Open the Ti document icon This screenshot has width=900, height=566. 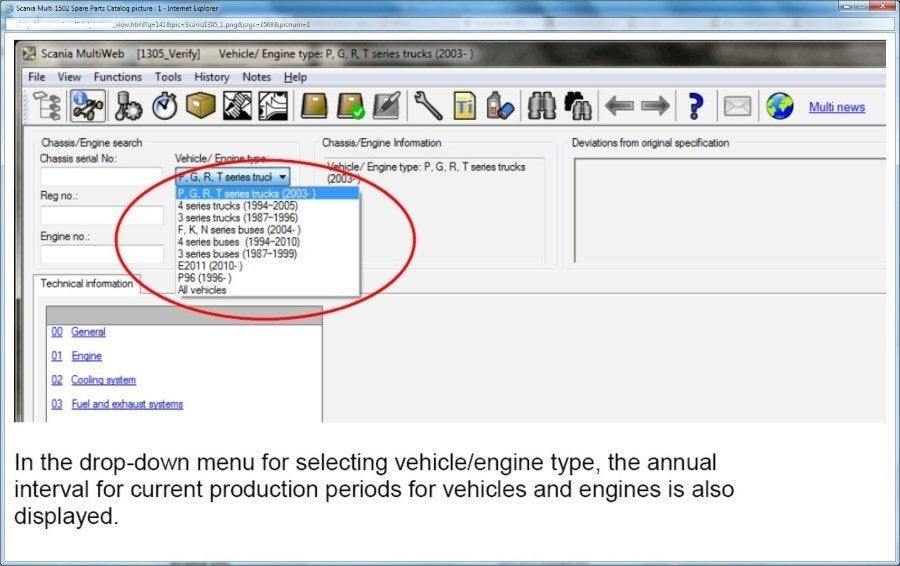point(464,106)
